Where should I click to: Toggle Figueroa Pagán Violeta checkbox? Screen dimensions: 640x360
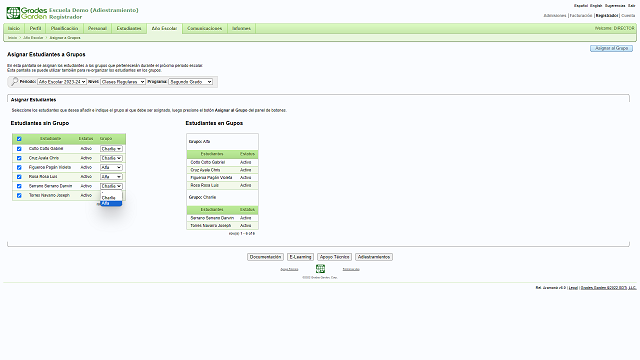point(19,167)
